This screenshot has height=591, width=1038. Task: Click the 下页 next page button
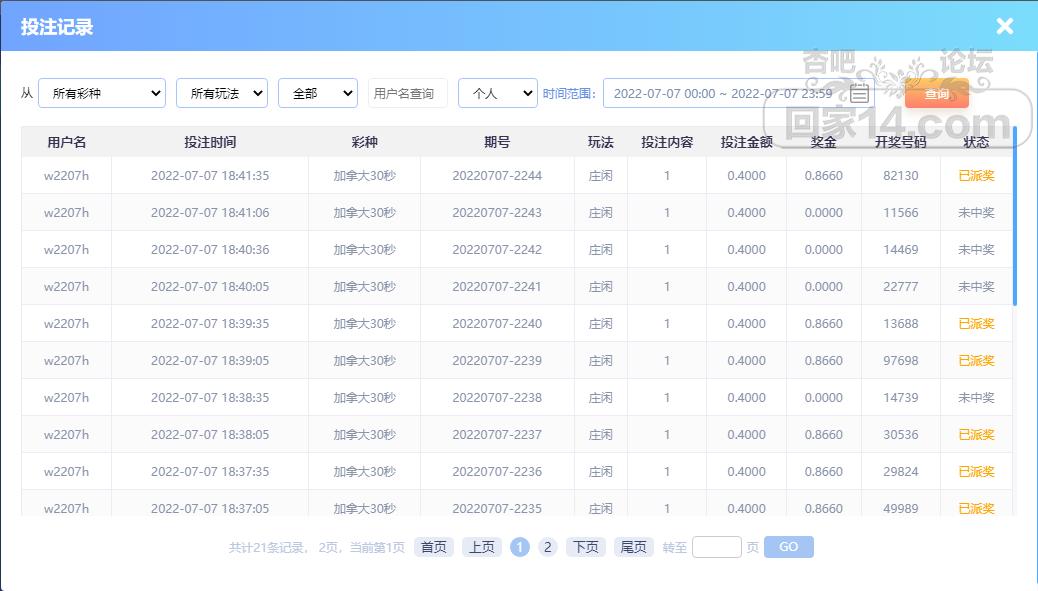(586, 547)
